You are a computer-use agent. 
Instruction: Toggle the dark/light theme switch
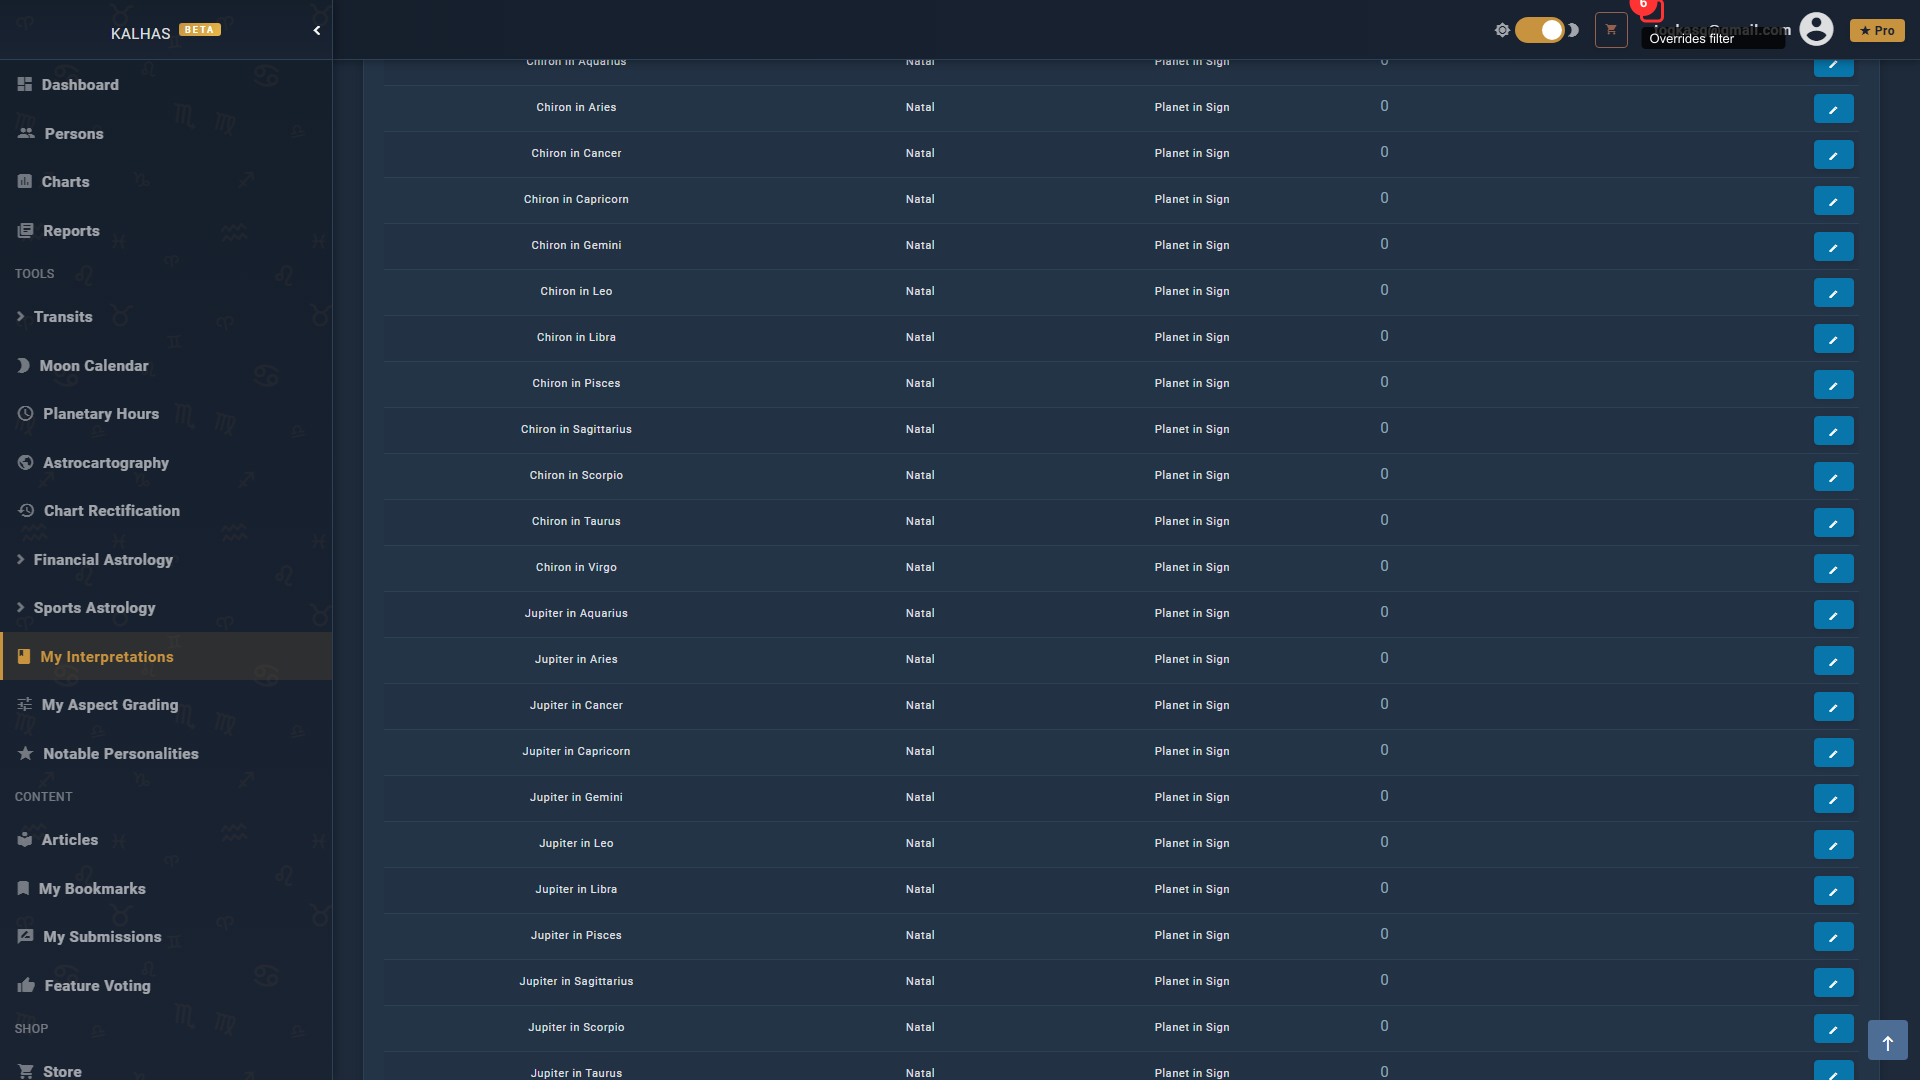tap(1540, 30)
